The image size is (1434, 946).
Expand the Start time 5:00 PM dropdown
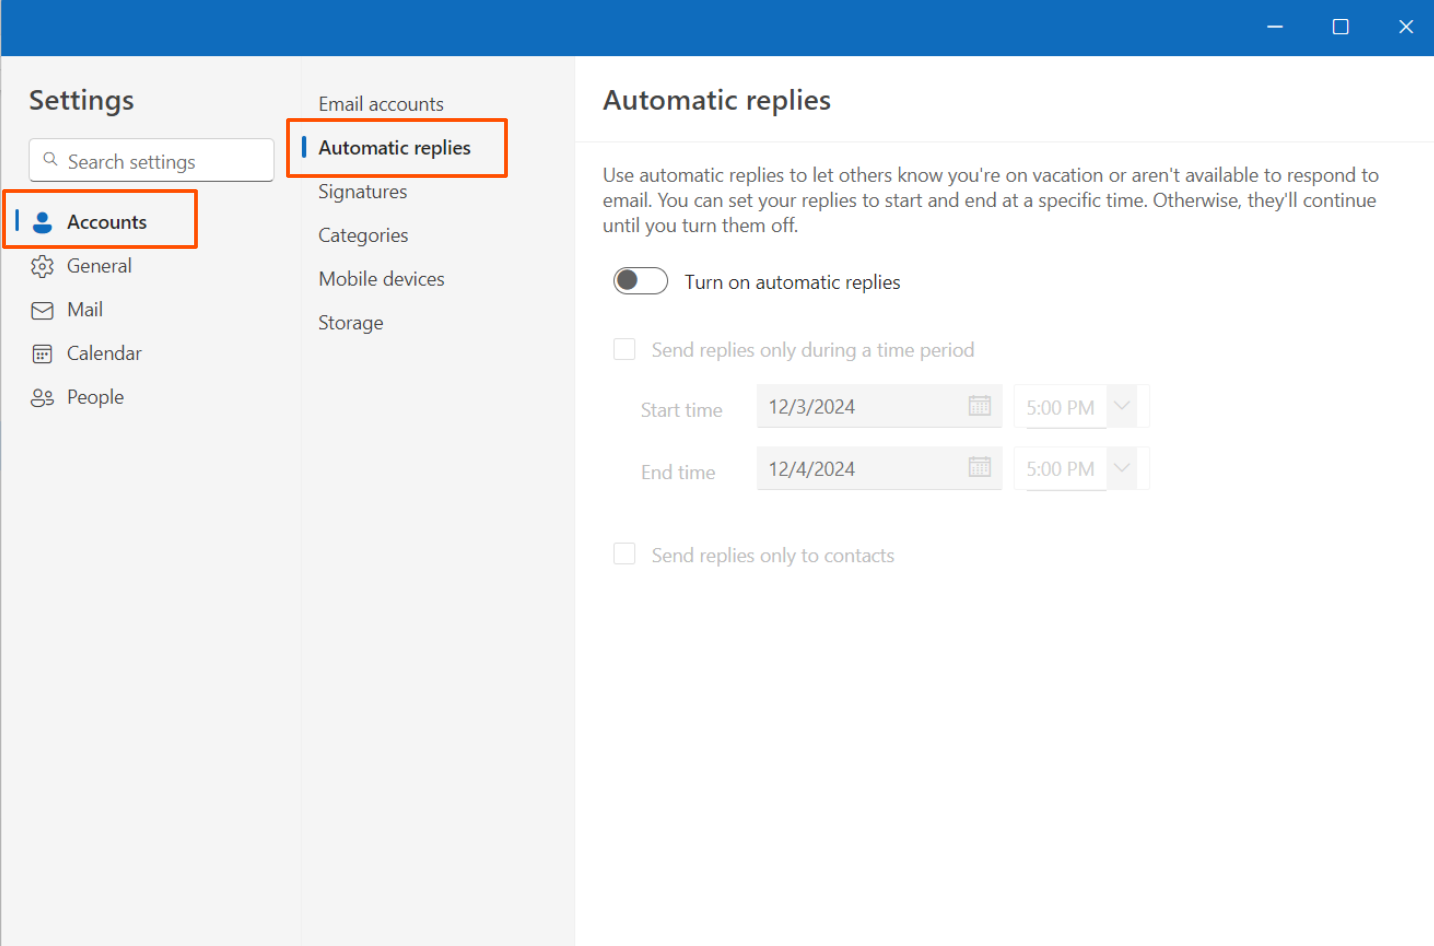point(1122,406)
